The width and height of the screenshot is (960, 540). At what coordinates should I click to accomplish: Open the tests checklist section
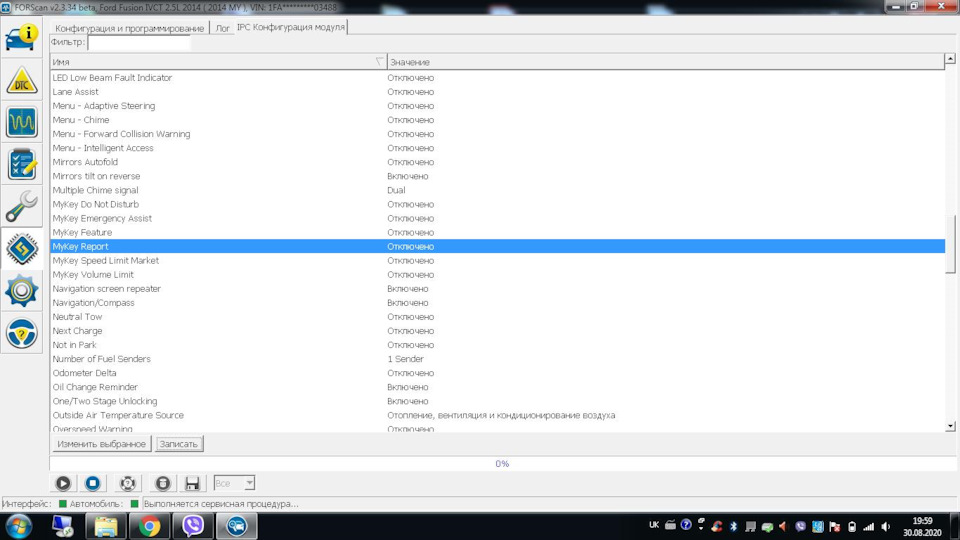point(21,164)
